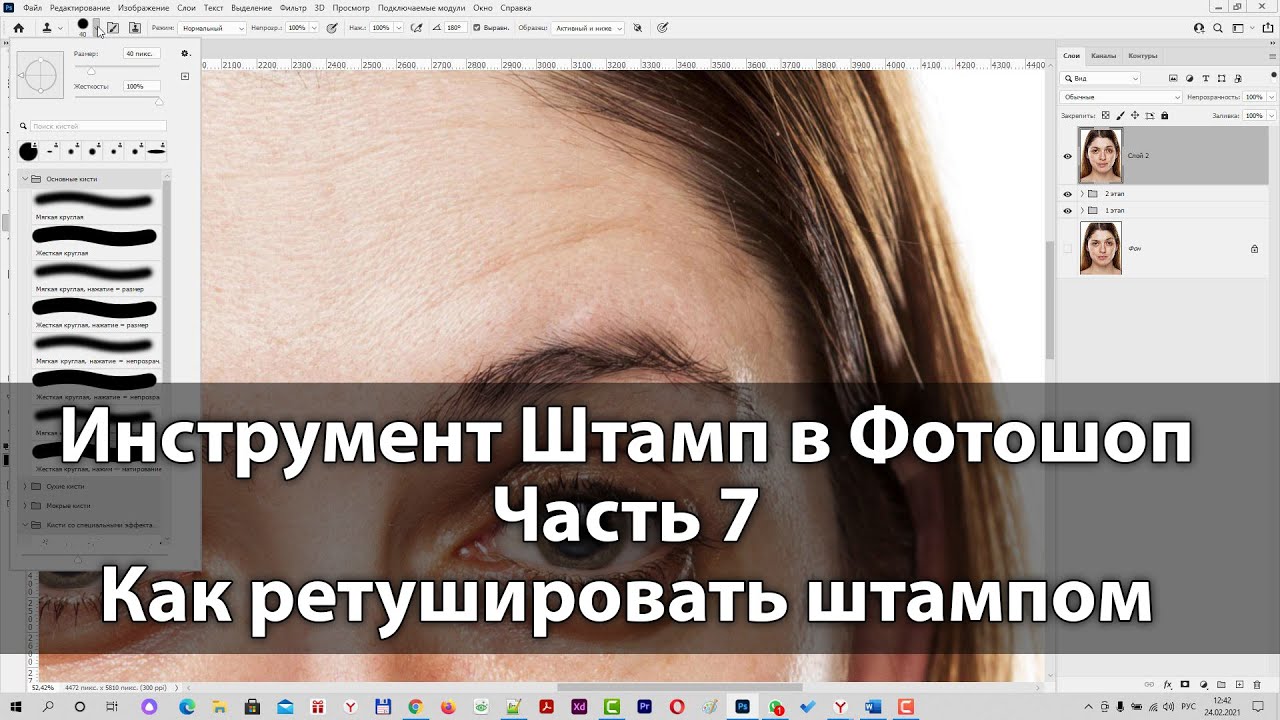Viewport: 1280px width, 720px height.
Task: Click the Home icon in options bar
Action: coord(18,28)
